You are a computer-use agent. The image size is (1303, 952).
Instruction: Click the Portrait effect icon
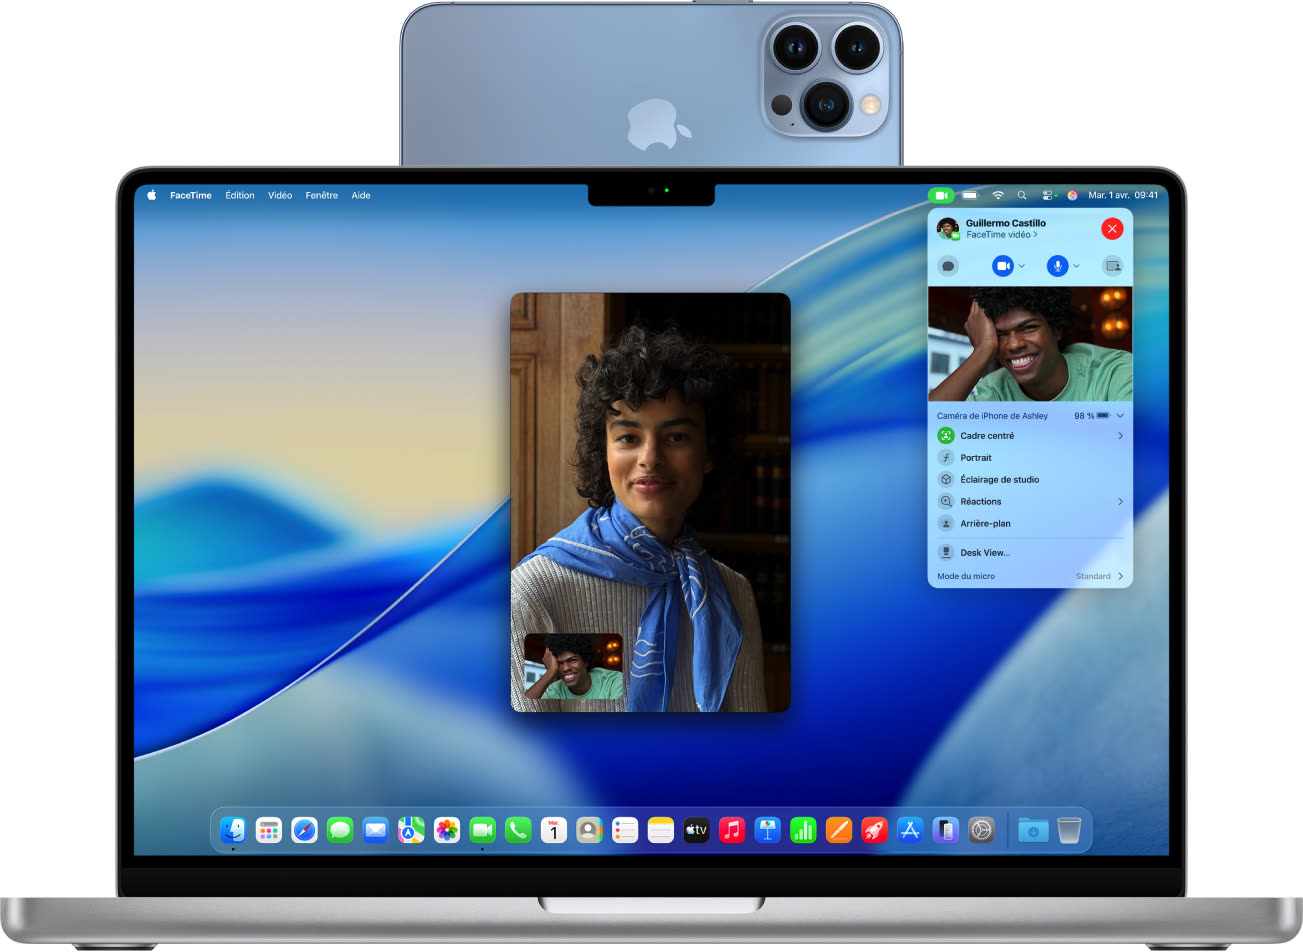click(945, 457)
